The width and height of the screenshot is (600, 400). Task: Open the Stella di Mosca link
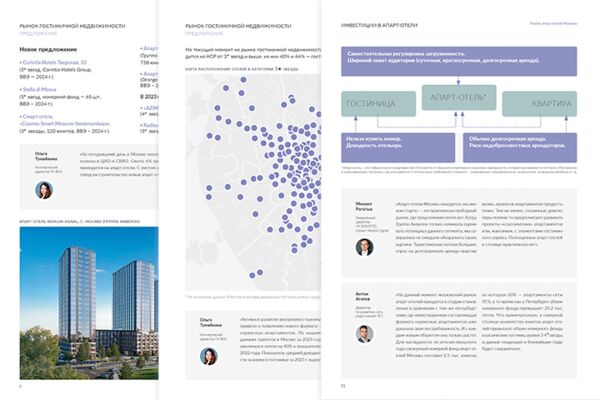tap(39, 89)
